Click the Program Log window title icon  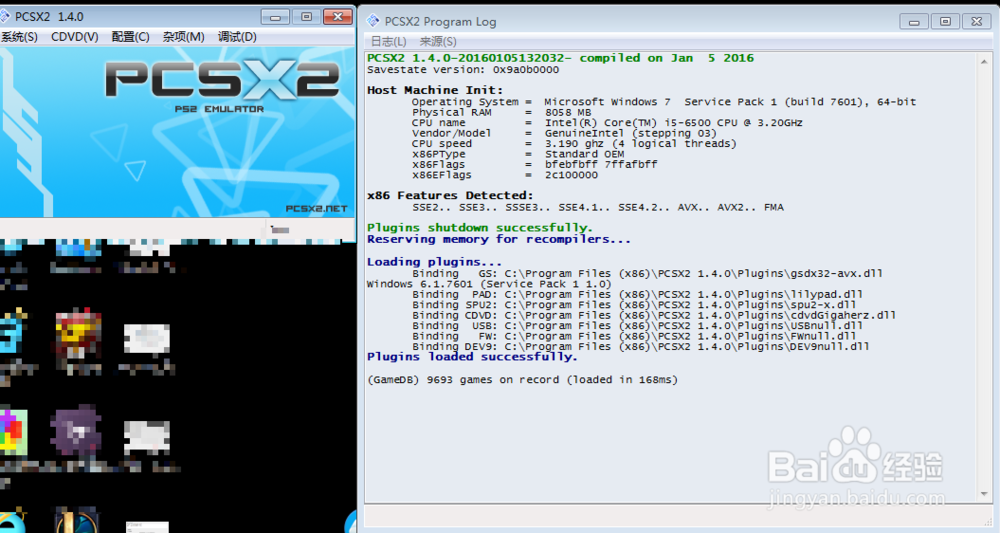coord(373,21)
